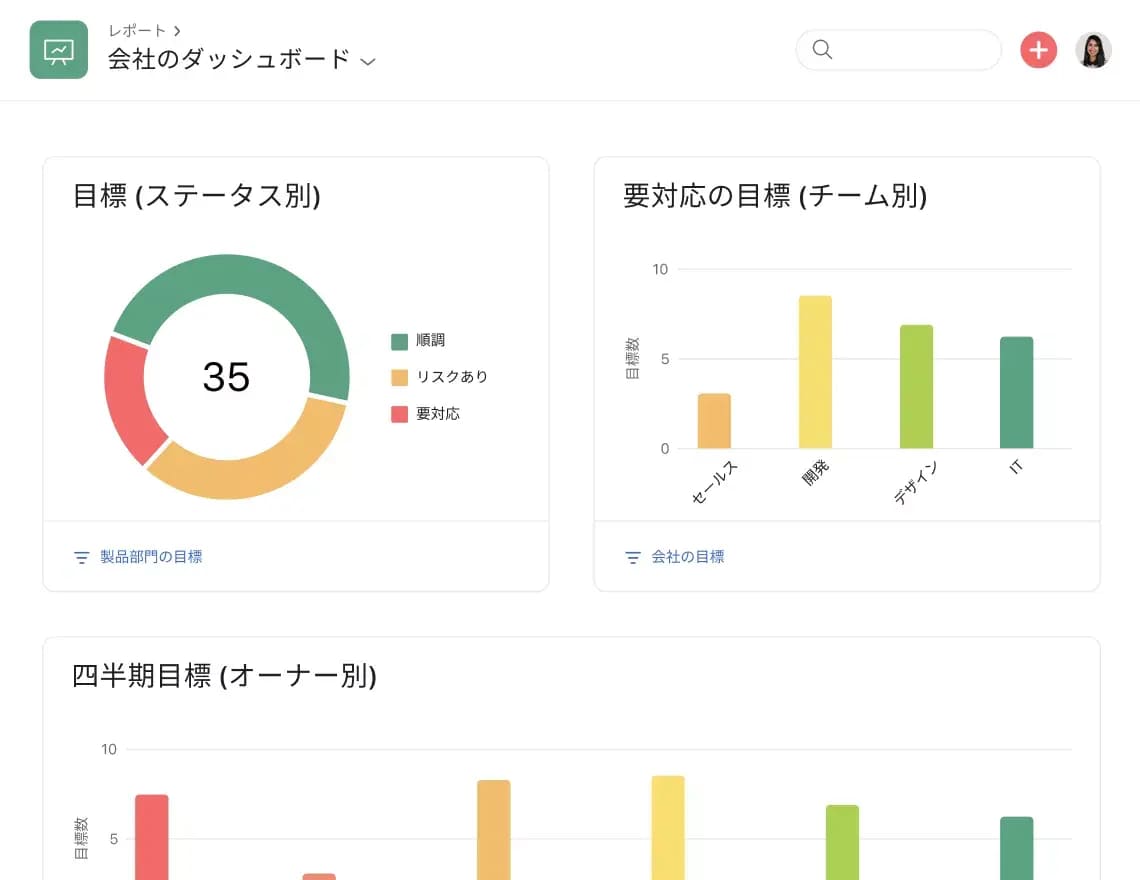The height and width of the screenshot is (880, 1140).
Task: Click the filter icon beside 会社の目標
Action: pyautogui.click(x=633, y=557)
